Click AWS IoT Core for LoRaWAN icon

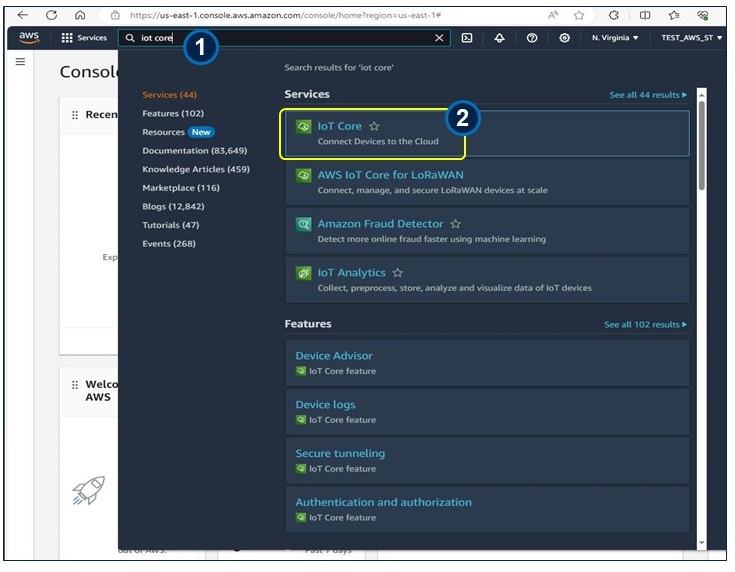click(x=303, y=175)
